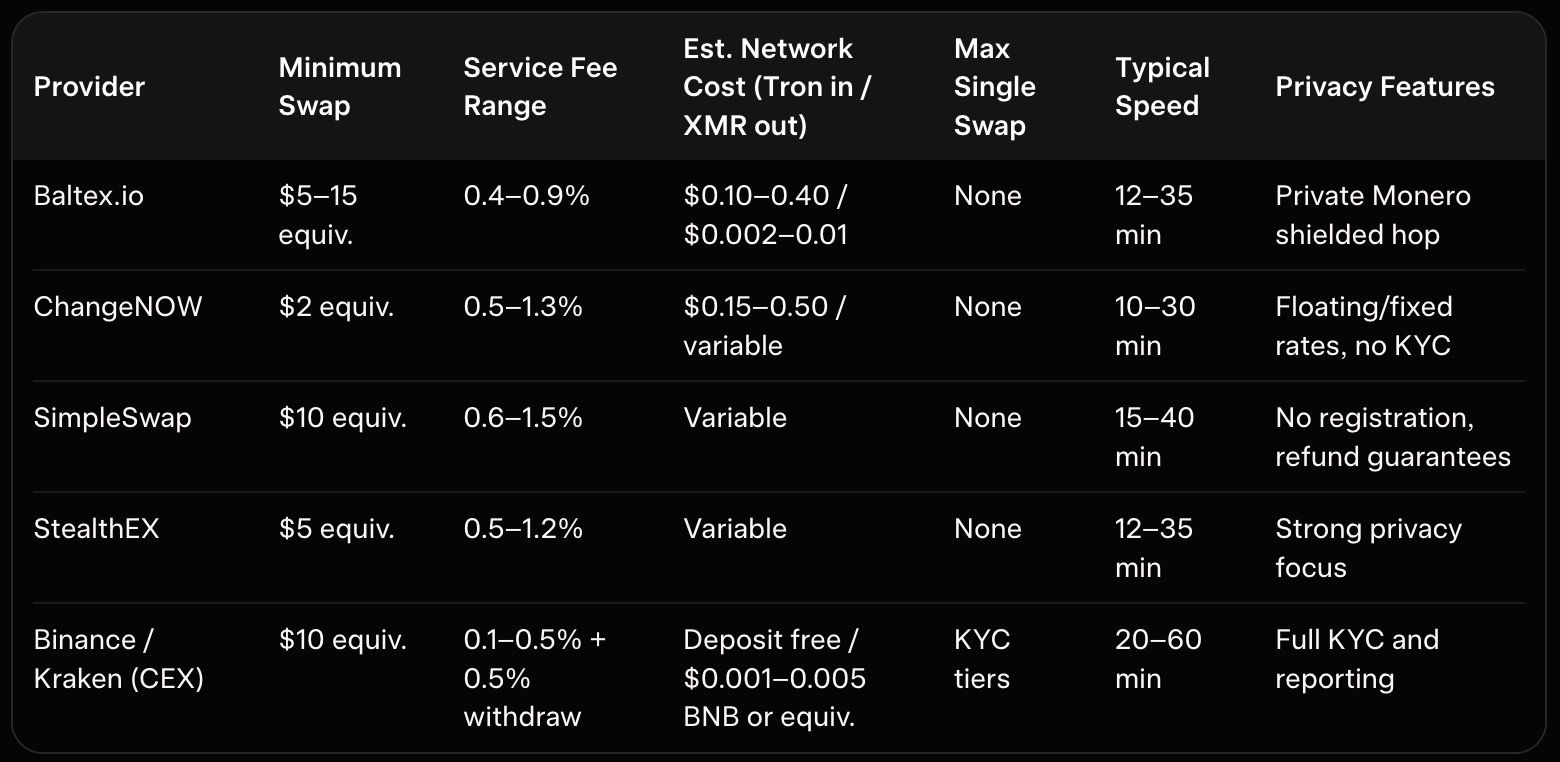This screenshot has width=1560, height=762.
Task: Click the ChangeNOW provider name
Action: [x=118, y=307]
